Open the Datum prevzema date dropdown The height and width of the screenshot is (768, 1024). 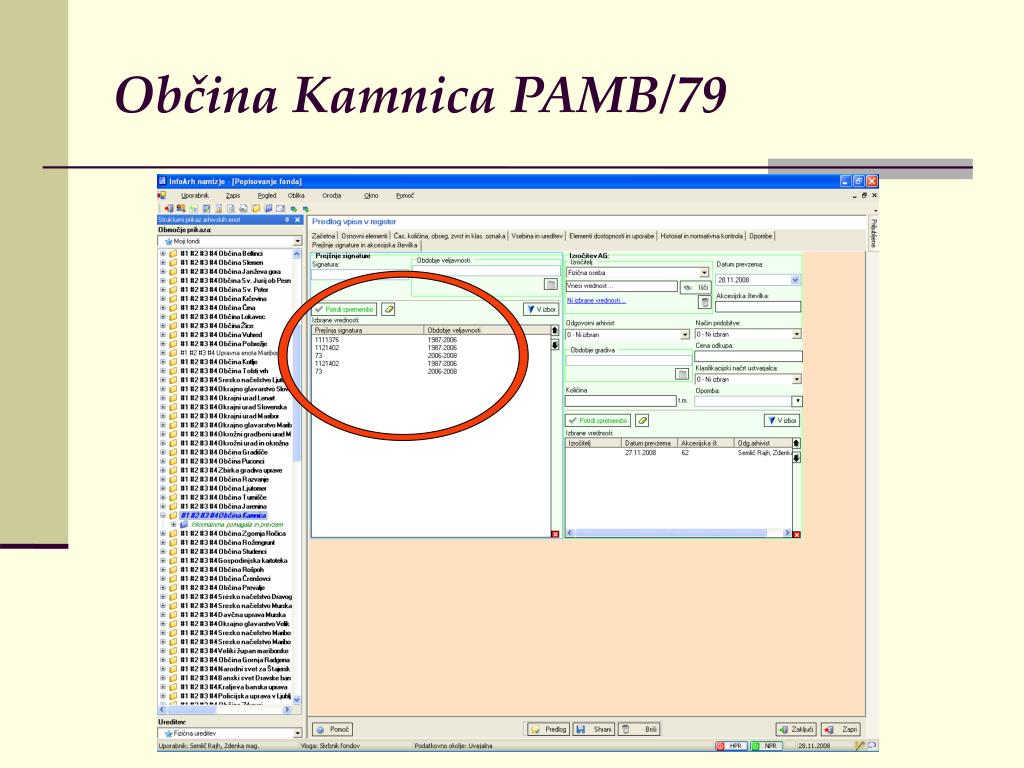coord(795,280)
